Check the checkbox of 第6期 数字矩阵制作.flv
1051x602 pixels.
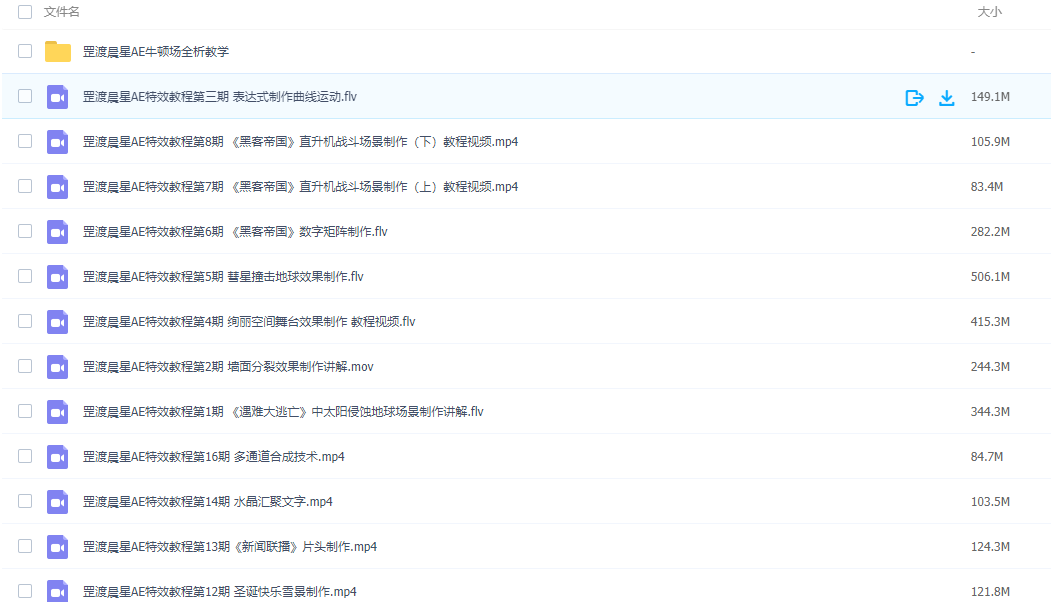click(24, 231)
